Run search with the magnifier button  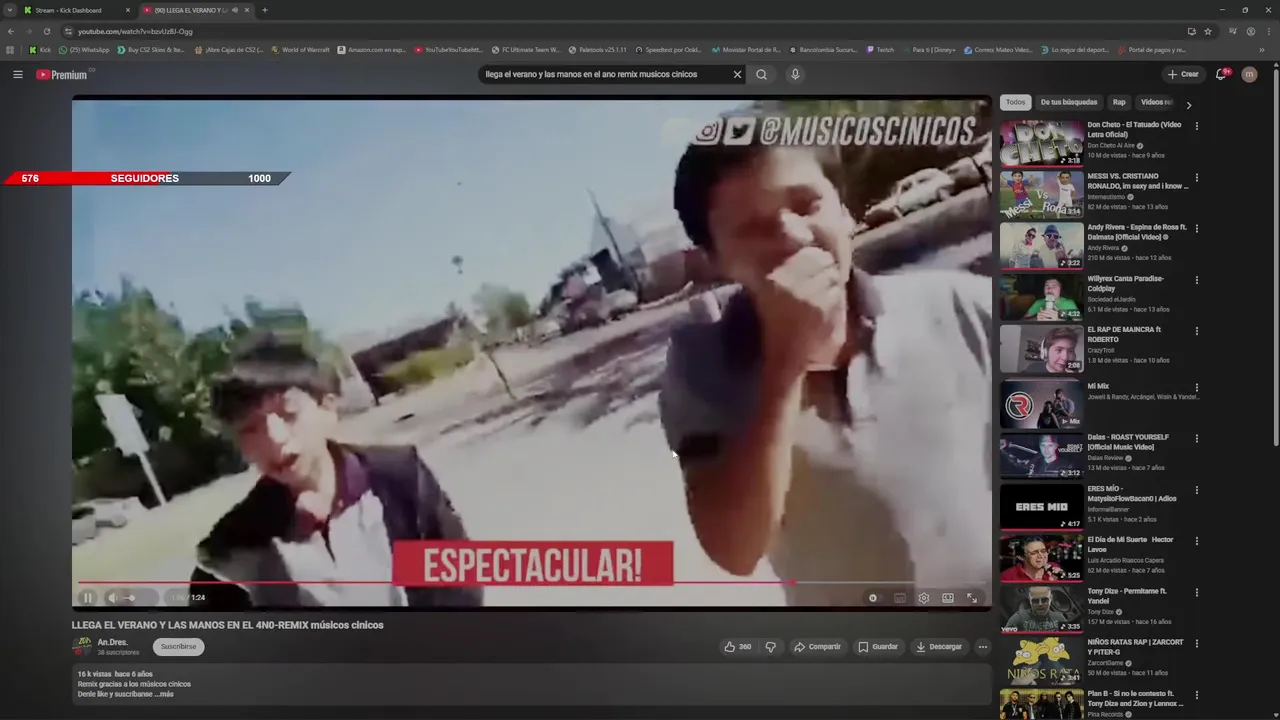(761, 74)
